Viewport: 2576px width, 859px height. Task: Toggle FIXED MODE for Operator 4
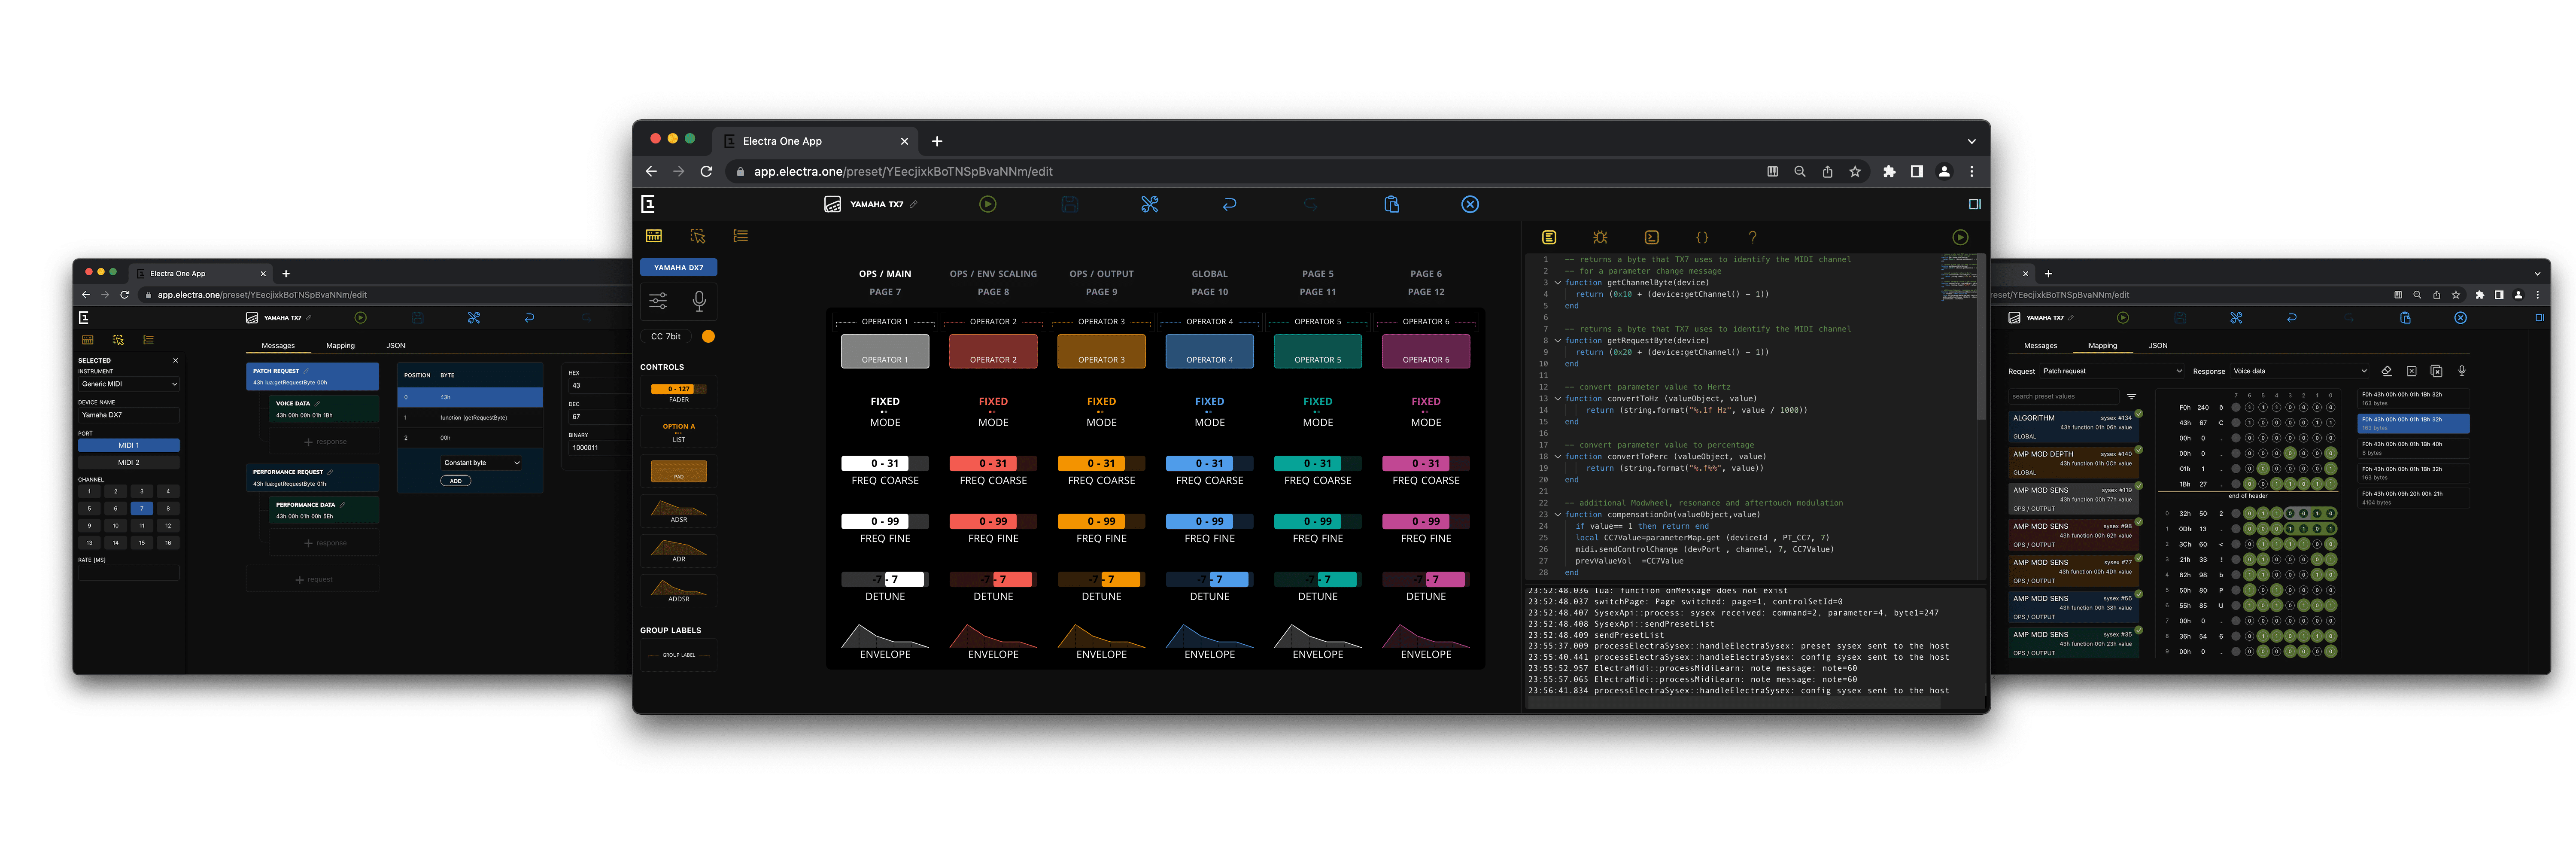pyautogui.click(x=1209, y=412)
